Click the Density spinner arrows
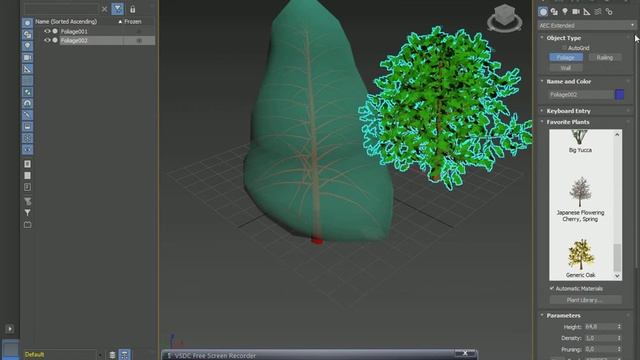This screenshot has width=640, height=360. [619, 338]
